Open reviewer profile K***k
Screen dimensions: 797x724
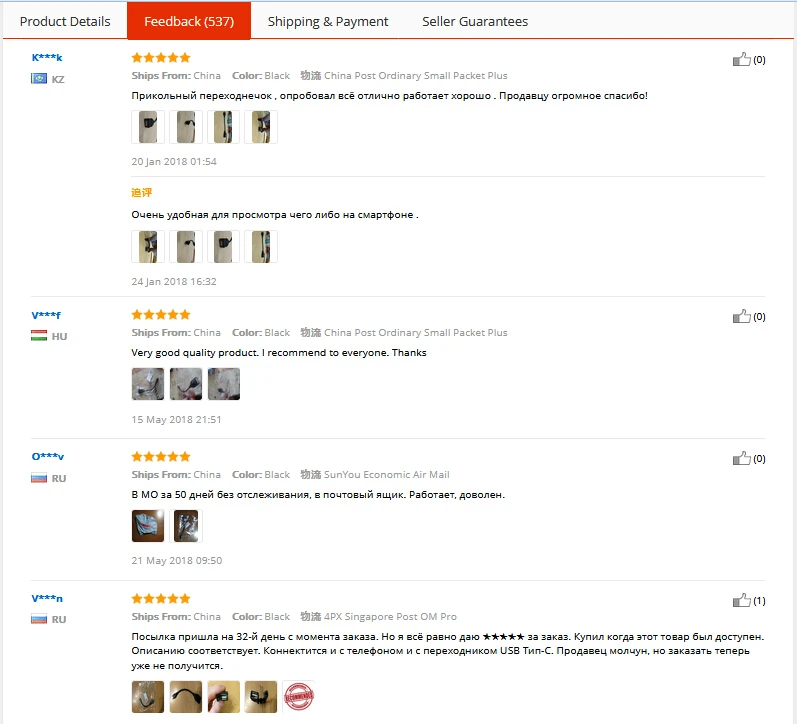[47, 57]
